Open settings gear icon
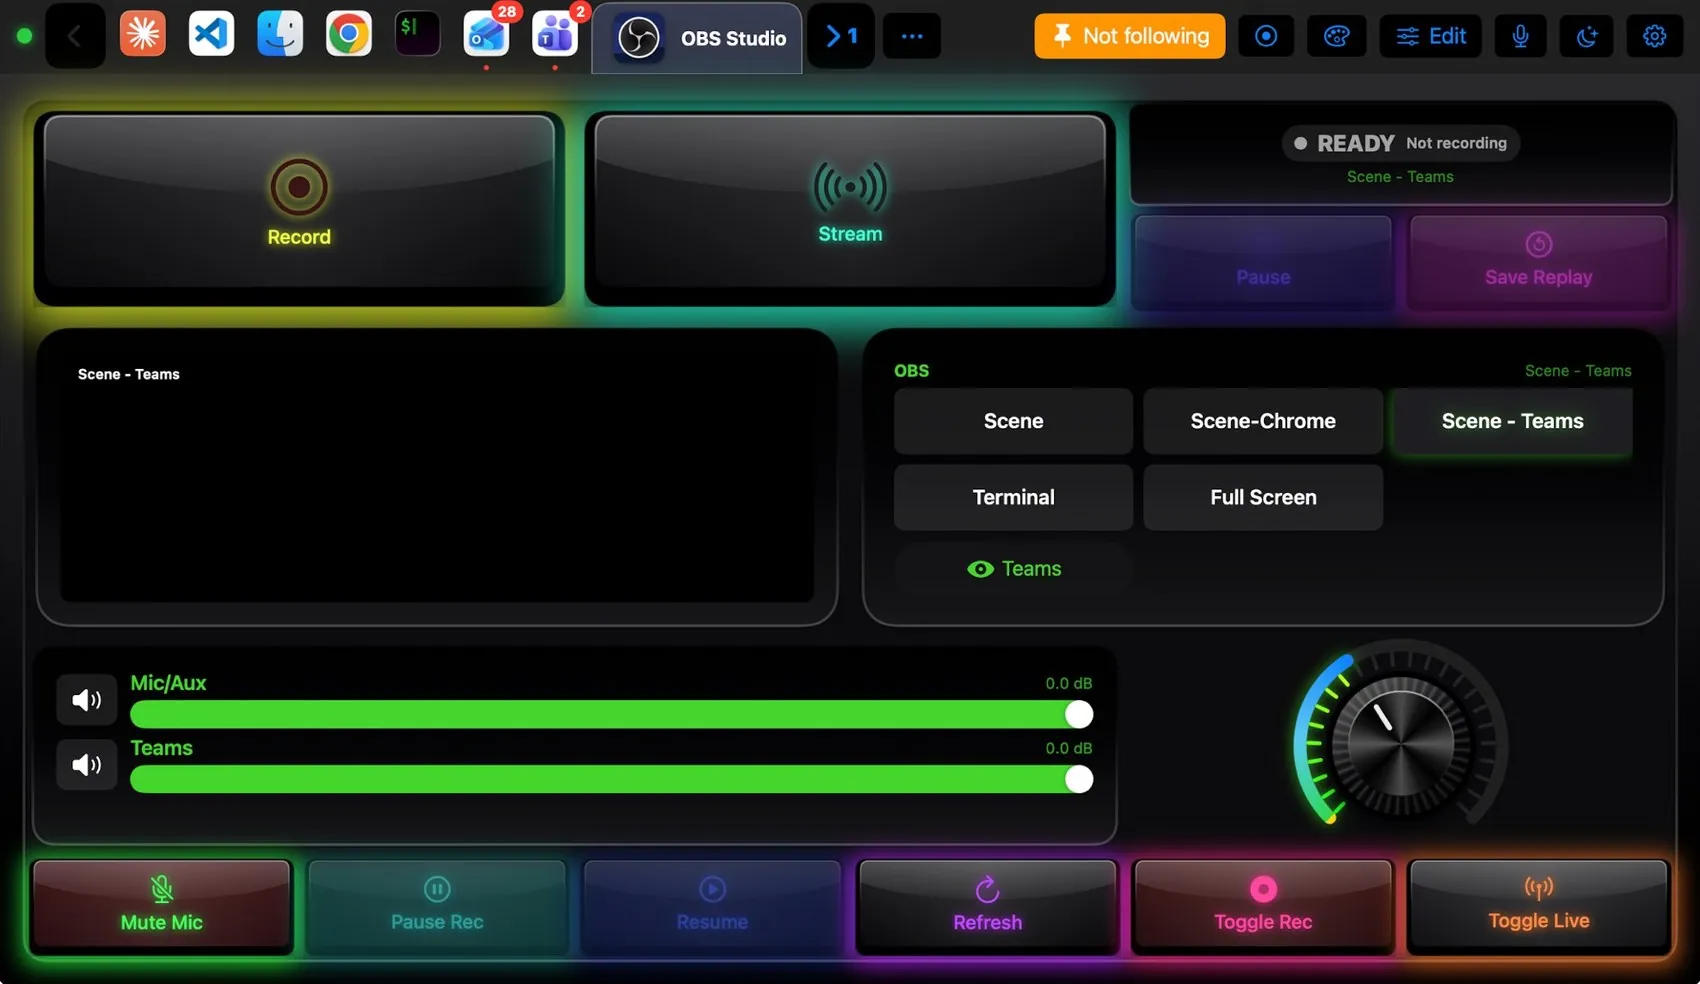1700x984 pixels. coord(1655,36)
